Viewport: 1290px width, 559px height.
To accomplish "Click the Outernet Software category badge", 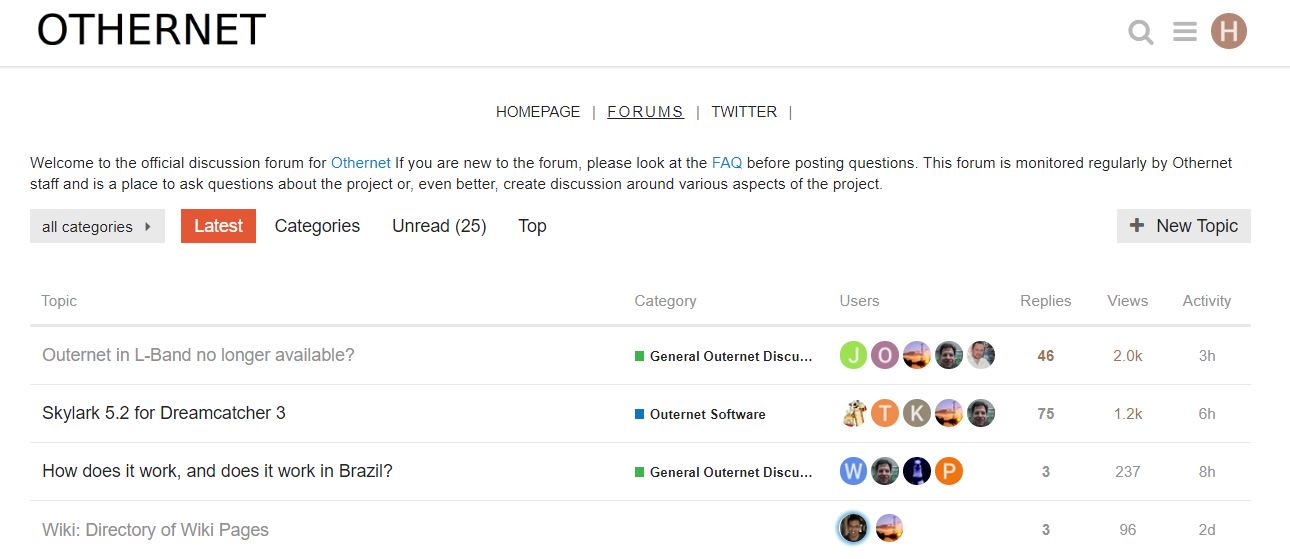I will [707, 414].
